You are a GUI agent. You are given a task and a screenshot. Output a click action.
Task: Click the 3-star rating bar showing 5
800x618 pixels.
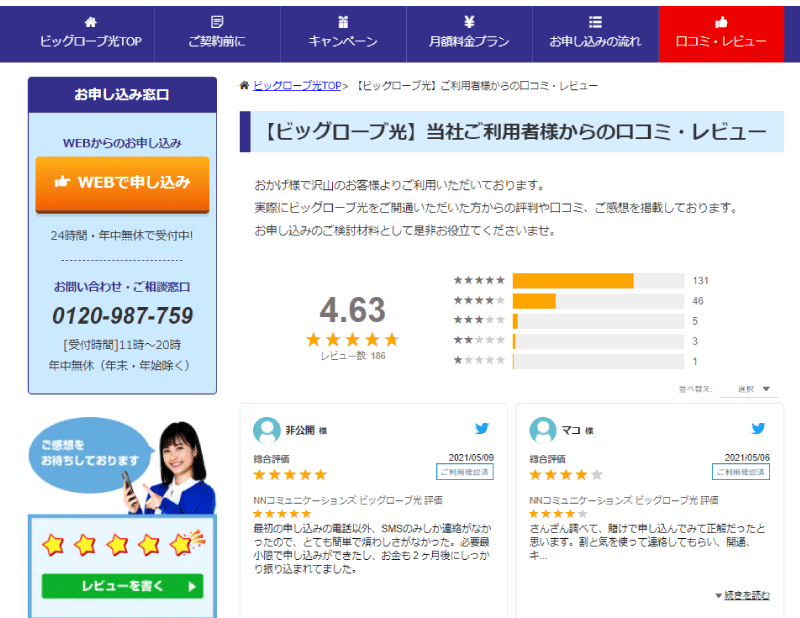(598, 321)
